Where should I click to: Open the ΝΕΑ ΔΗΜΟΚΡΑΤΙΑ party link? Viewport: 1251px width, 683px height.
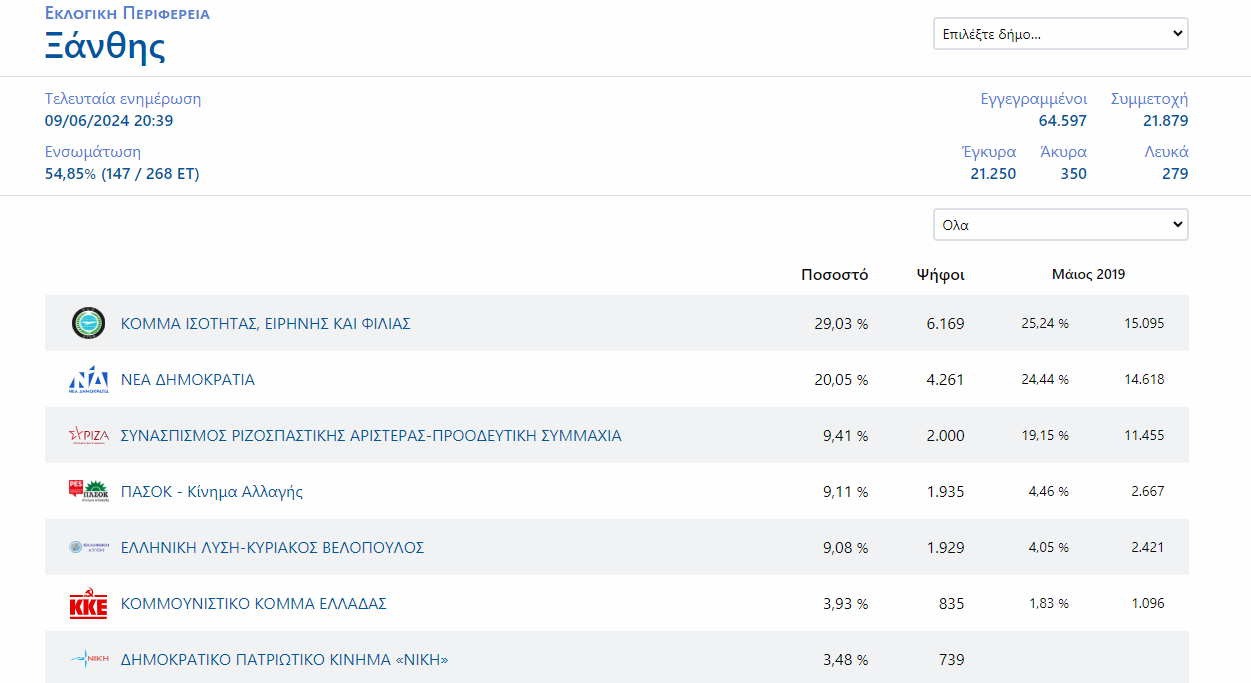pos(188,380)
